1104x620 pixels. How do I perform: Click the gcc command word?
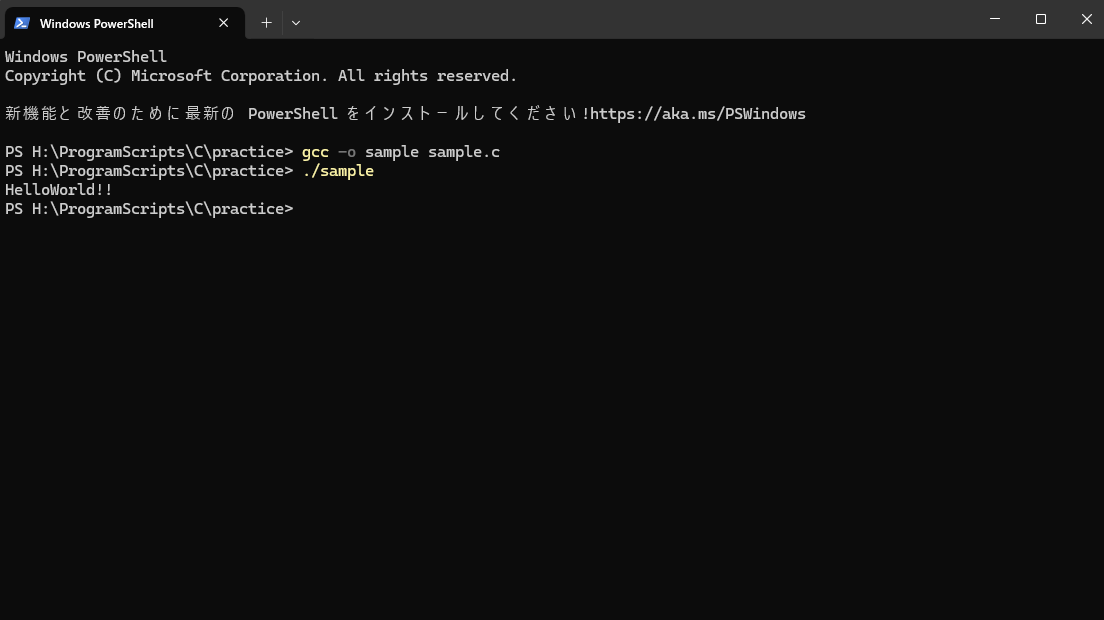(x=315, y=152)
